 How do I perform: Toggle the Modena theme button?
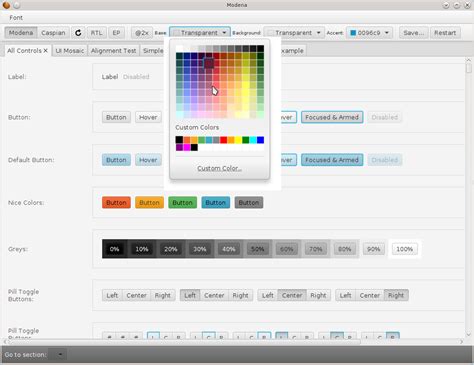[21, 33]
